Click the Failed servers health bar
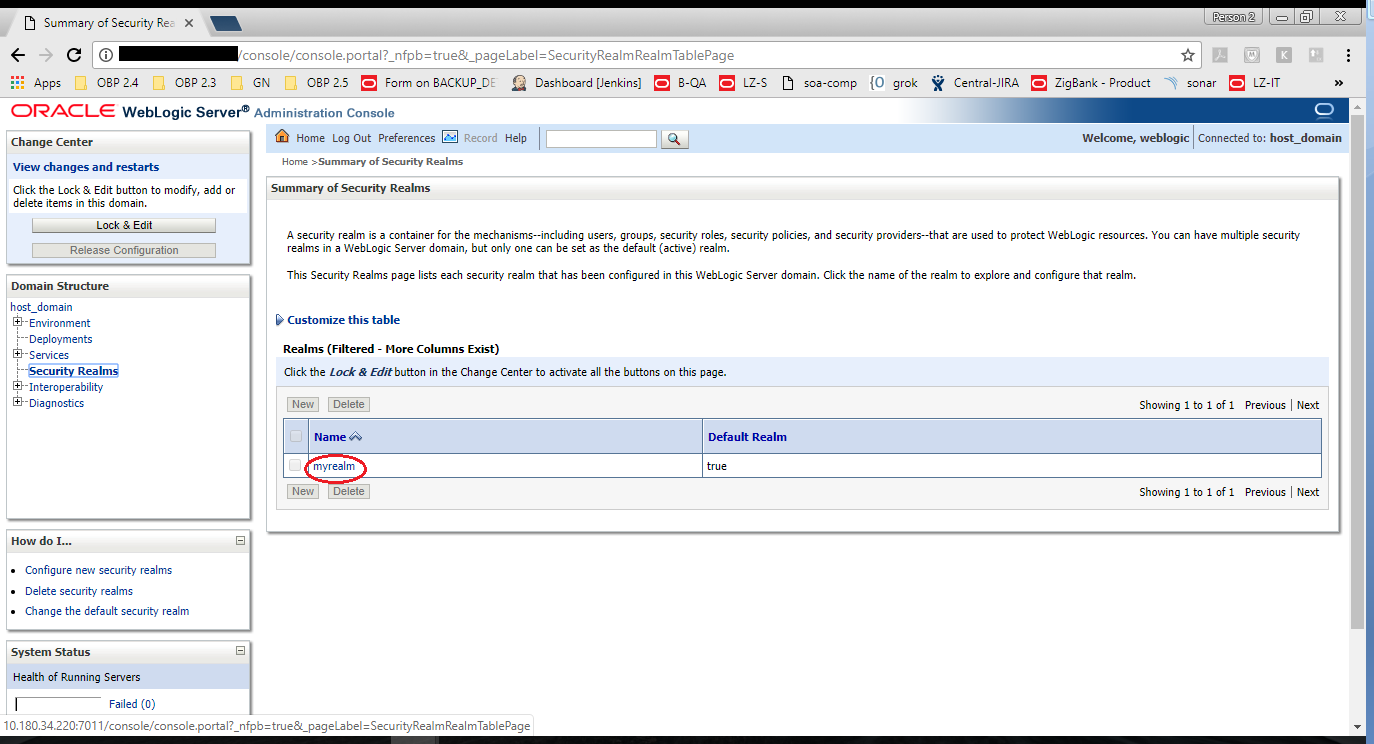 click(x=58, y=704)
